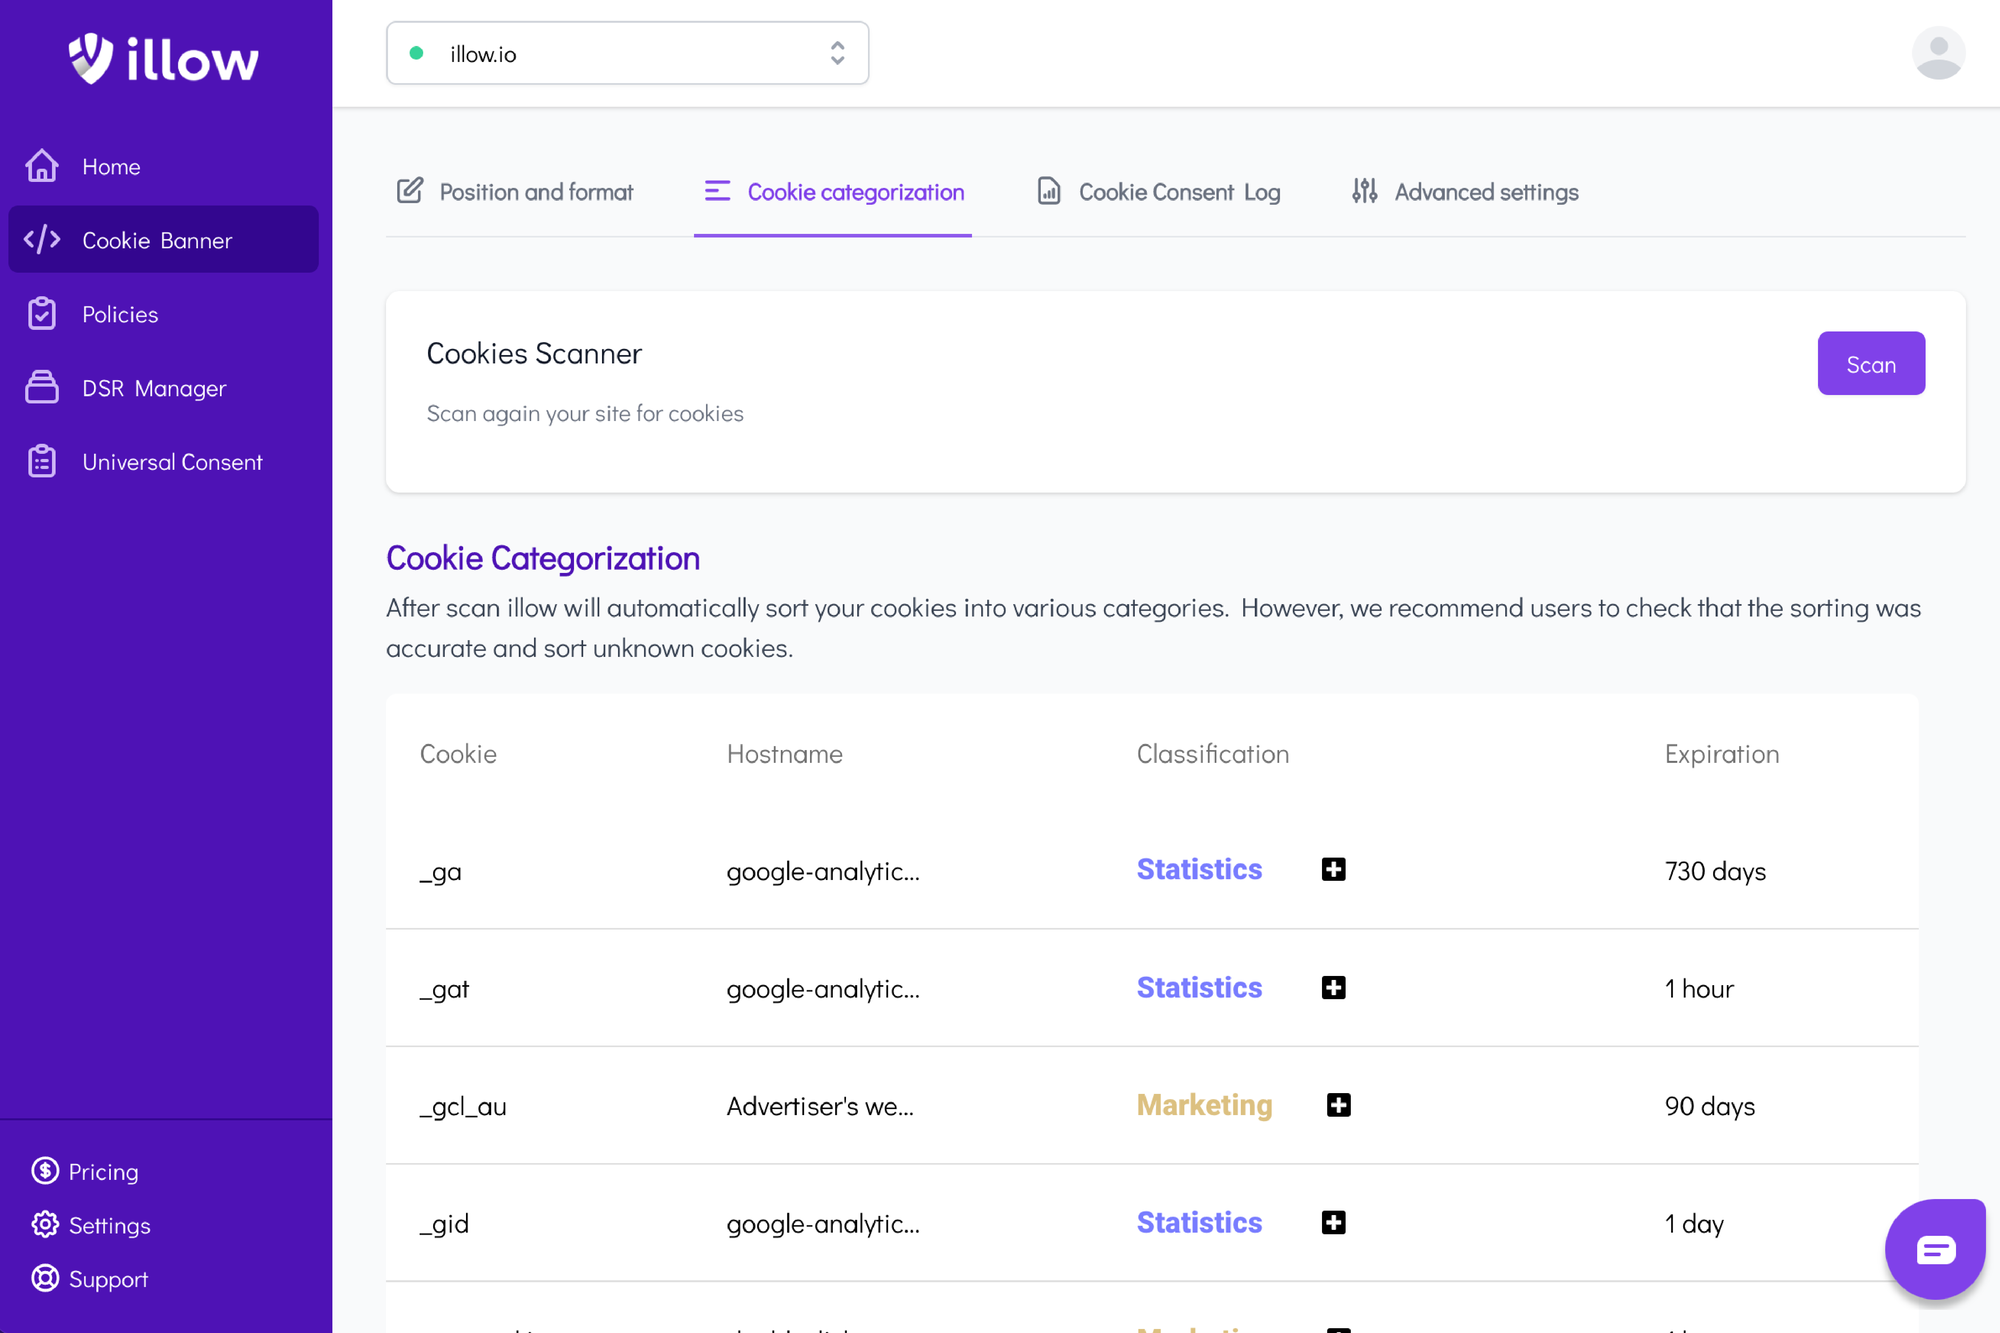Expand classification options for _gcl_au cookie
Screen dimensions: 2000x1333
click(x=1334, y=1104)
